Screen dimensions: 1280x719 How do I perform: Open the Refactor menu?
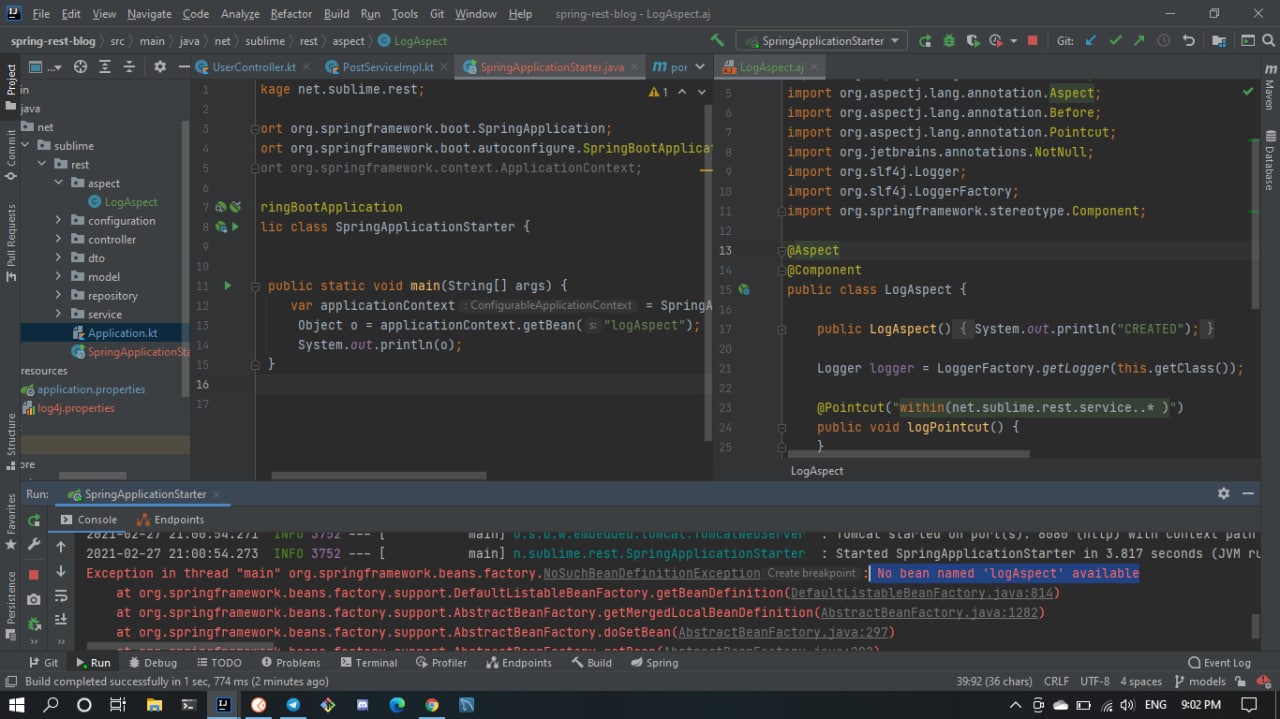click(x=291, y=14)
